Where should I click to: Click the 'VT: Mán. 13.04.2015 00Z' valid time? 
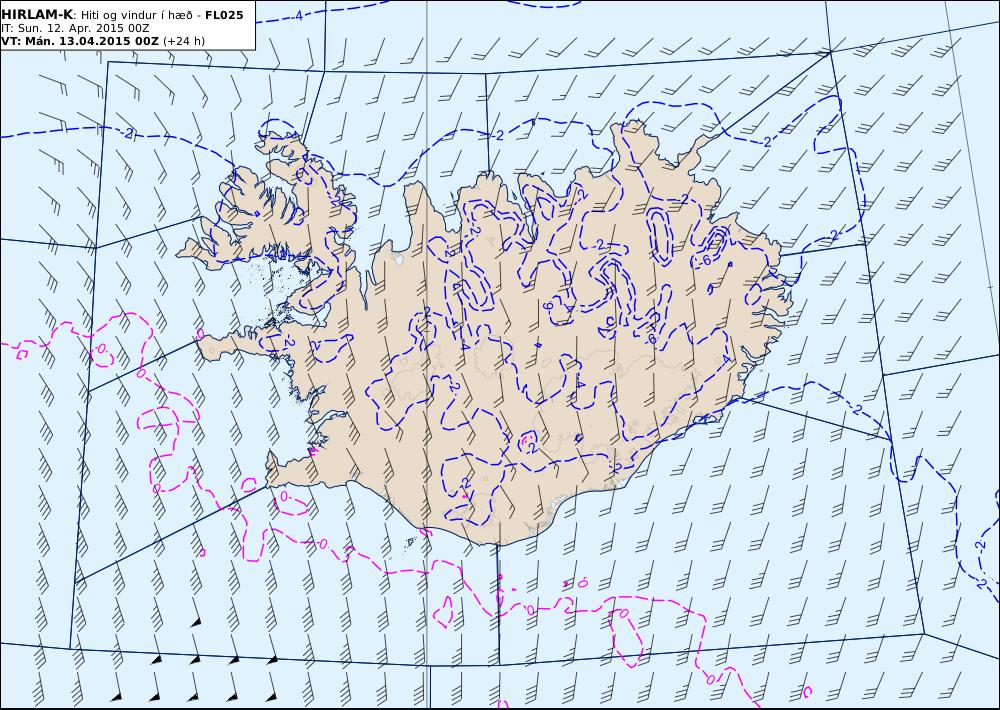tap(80, 41)
